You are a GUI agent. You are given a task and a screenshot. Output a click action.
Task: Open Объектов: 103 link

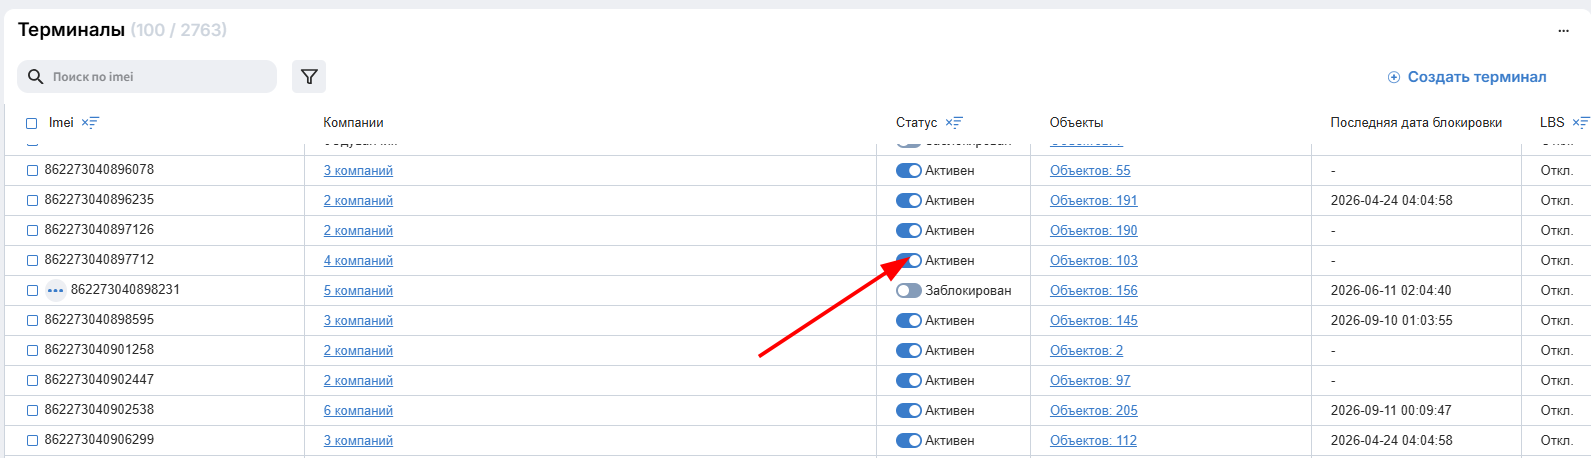coord(1094,261)
